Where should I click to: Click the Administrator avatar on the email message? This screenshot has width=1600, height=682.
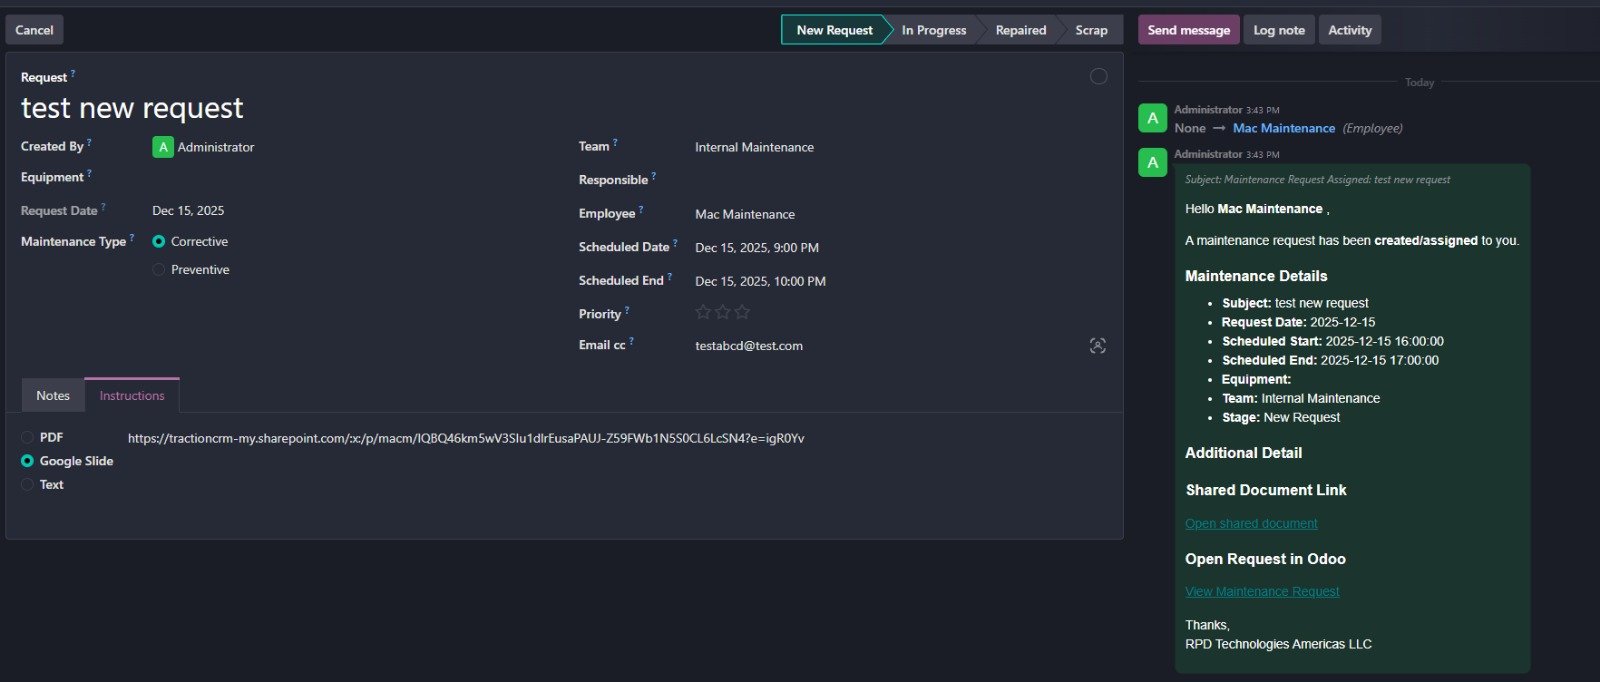(1152, 162)
